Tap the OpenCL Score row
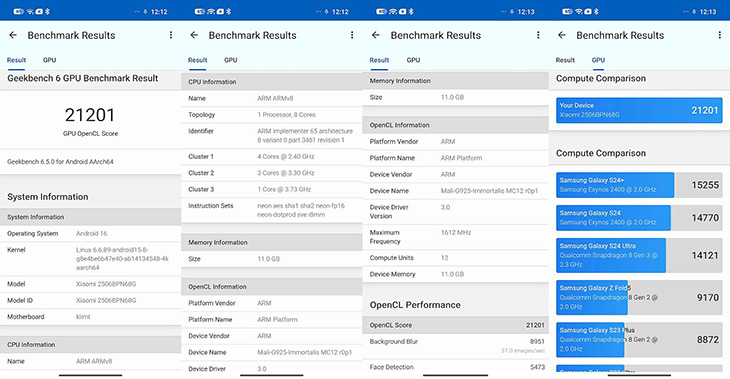This screenshot has height=379, width=730. click(x=455, y=325)
